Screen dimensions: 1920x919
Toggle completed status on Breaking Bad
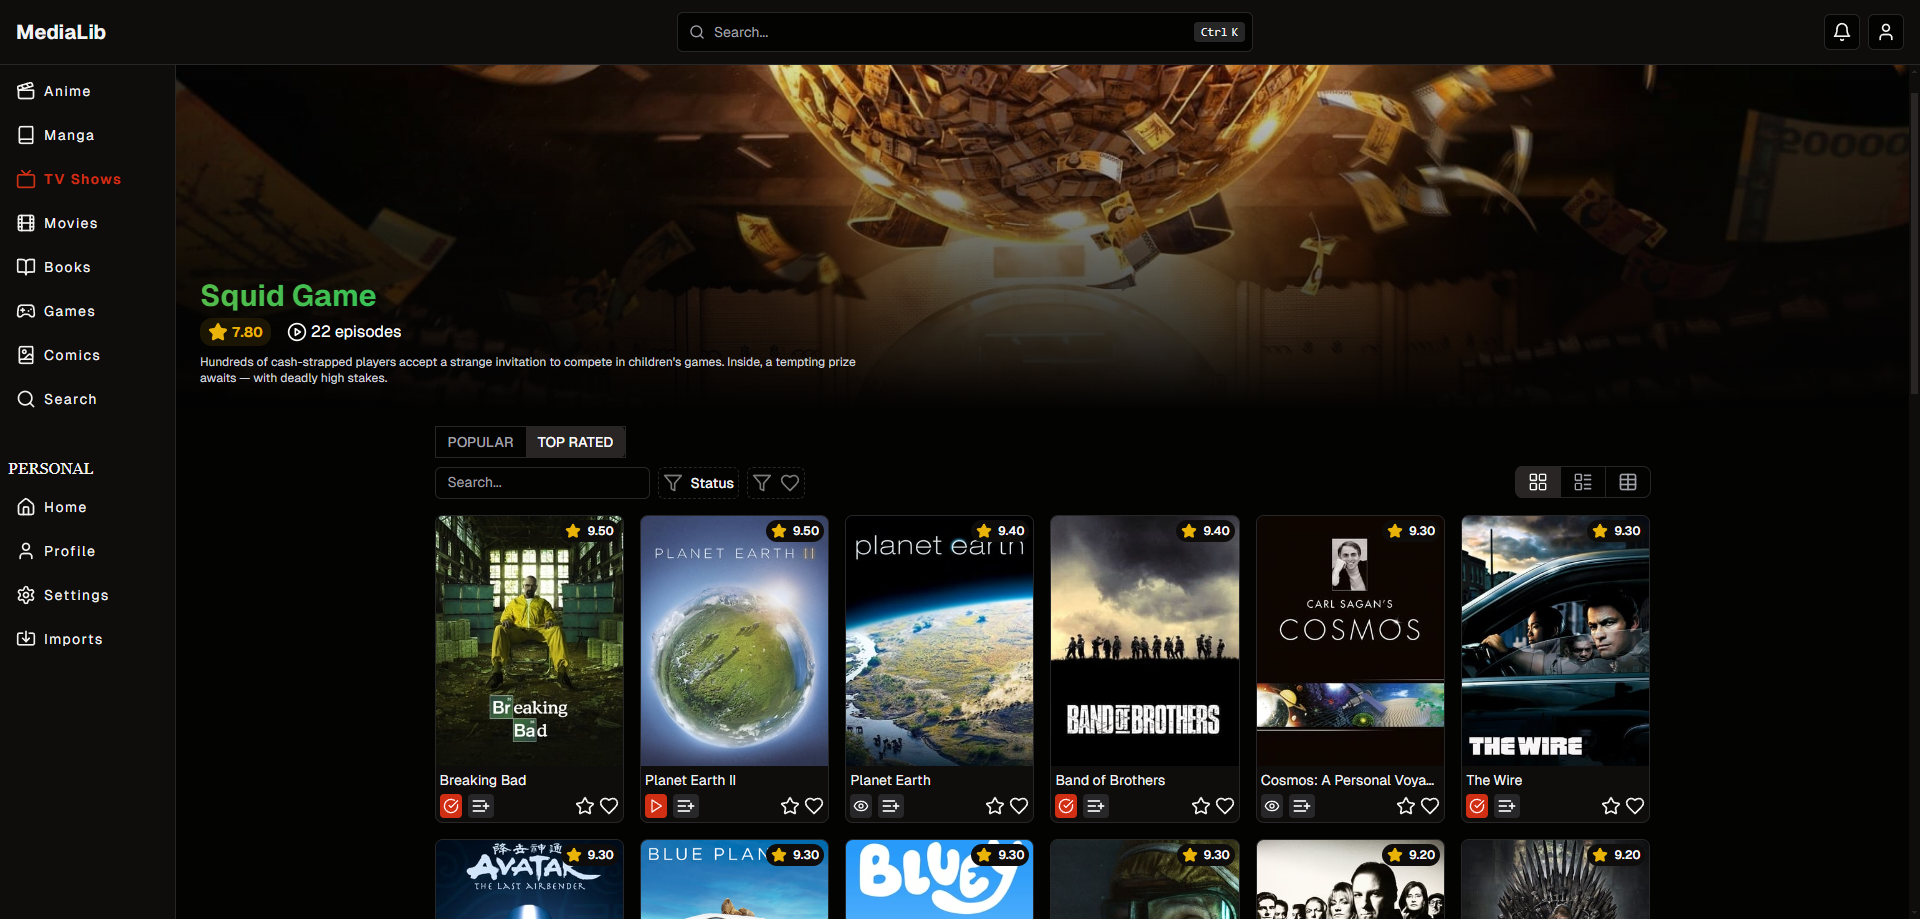451,806
